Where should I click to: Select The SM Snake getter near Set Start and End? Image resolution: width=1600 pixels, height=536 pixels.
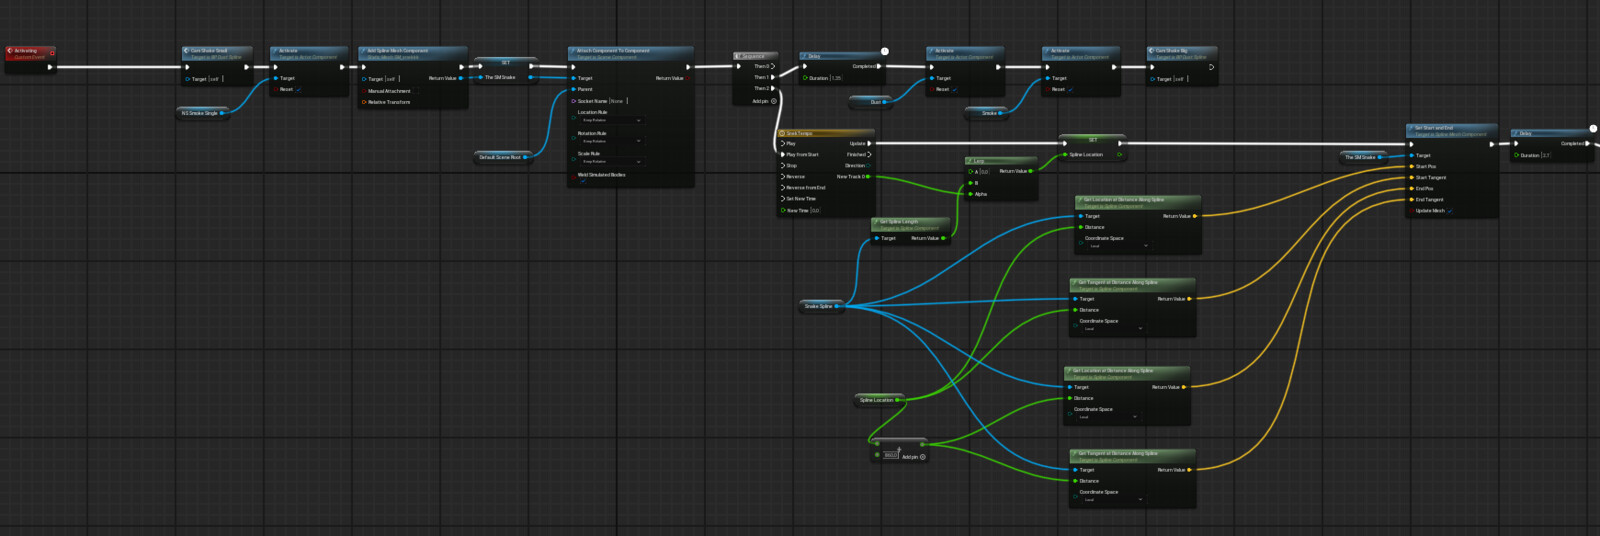[x=1363, y=157]
